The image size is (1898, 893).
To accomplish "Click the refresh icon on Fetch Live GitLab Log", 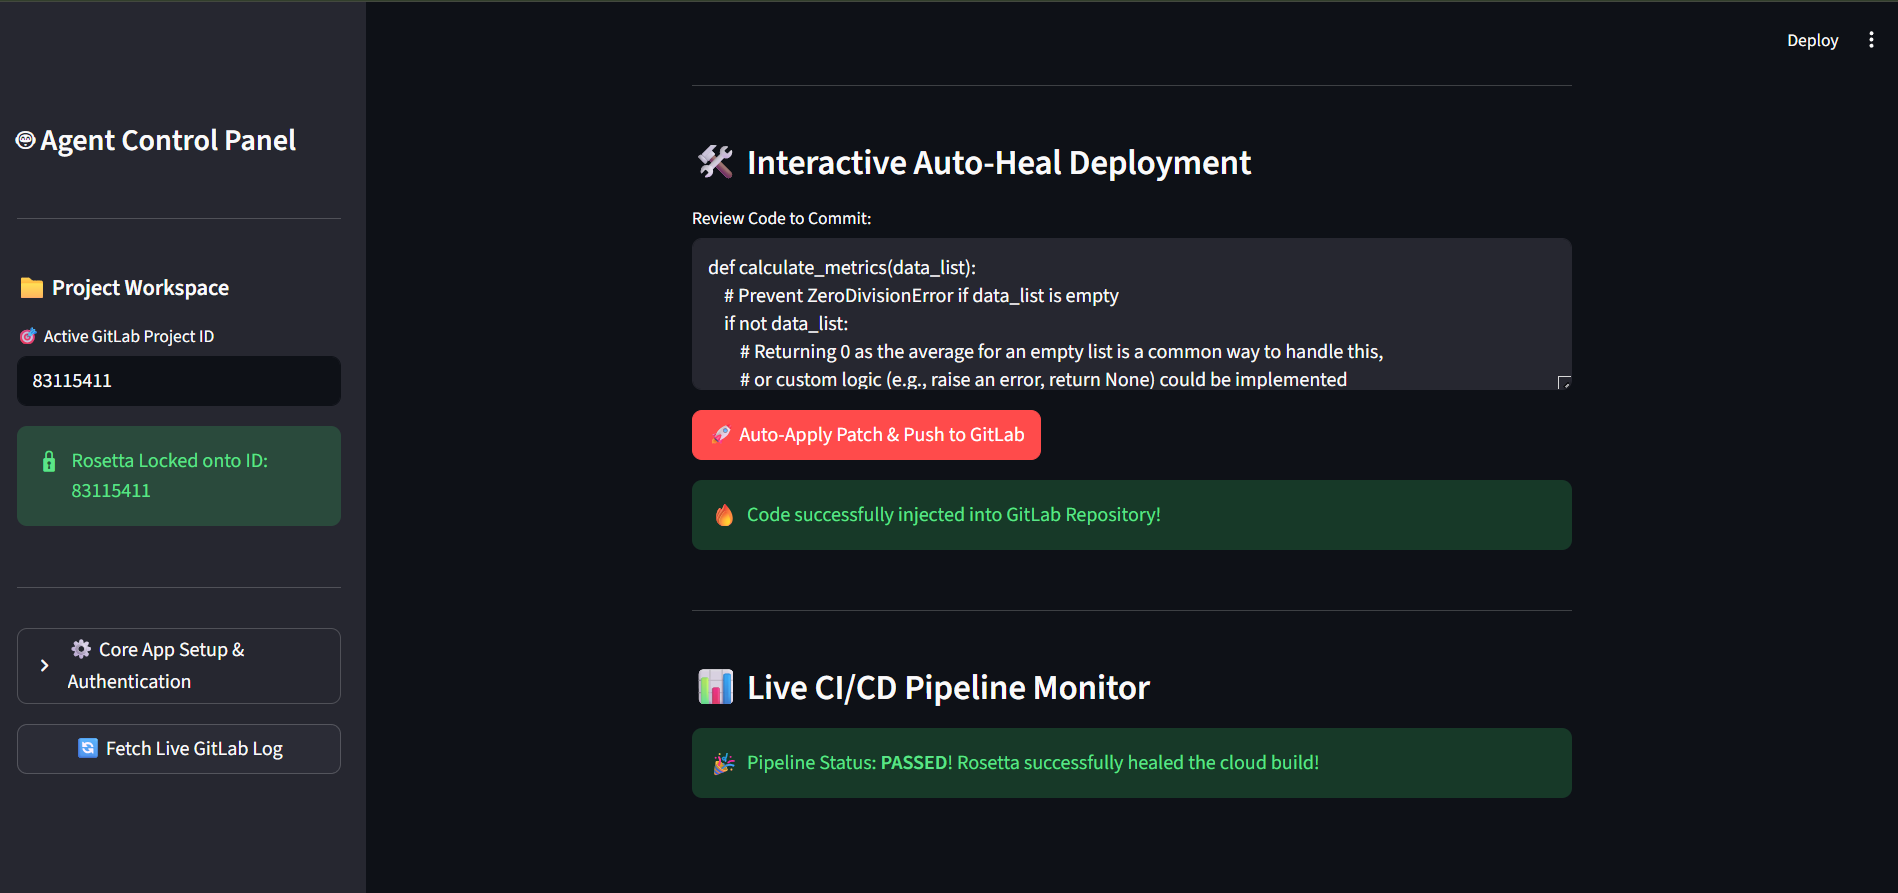I will tap(88, 748).
